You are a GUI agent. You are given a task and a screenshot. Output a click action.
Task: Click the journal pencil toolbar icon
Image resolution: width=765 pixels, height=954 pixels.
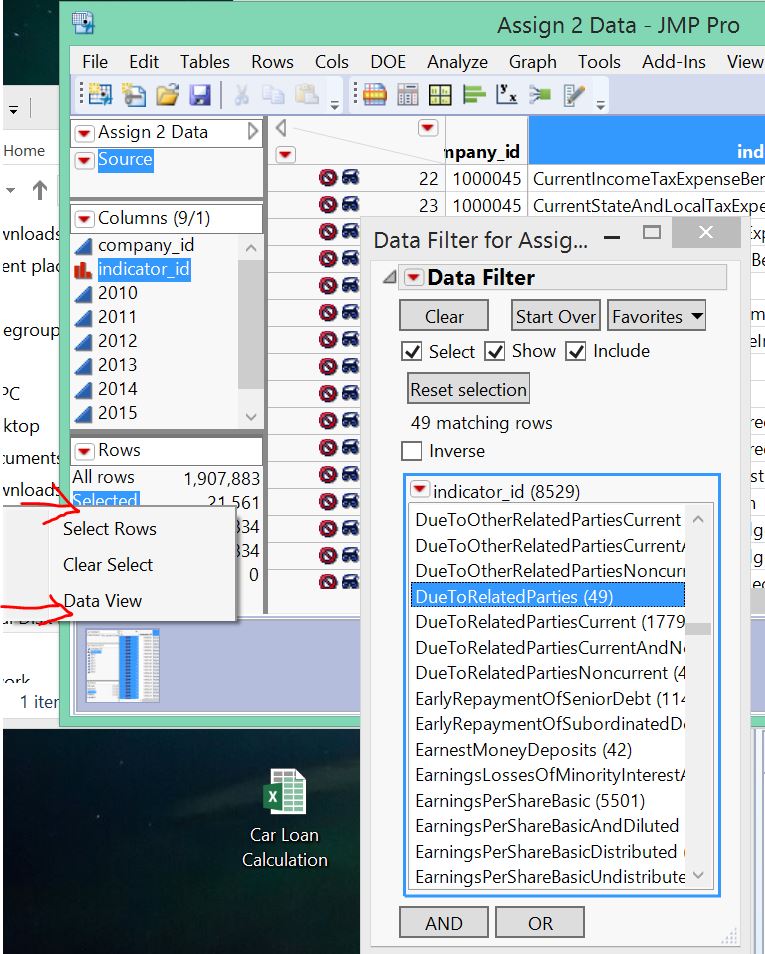click(574, 95)
